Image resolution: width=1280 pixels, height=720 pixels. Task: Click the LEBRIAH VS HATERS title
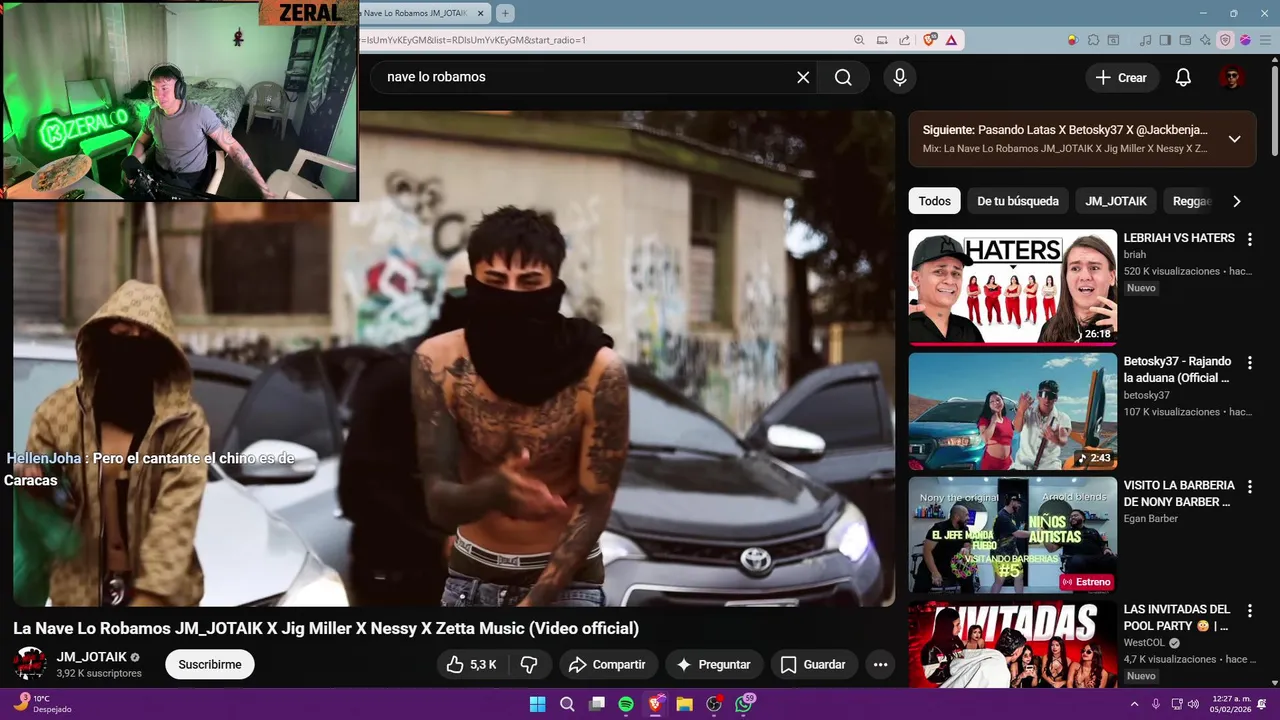click(x=1179, y=238)
